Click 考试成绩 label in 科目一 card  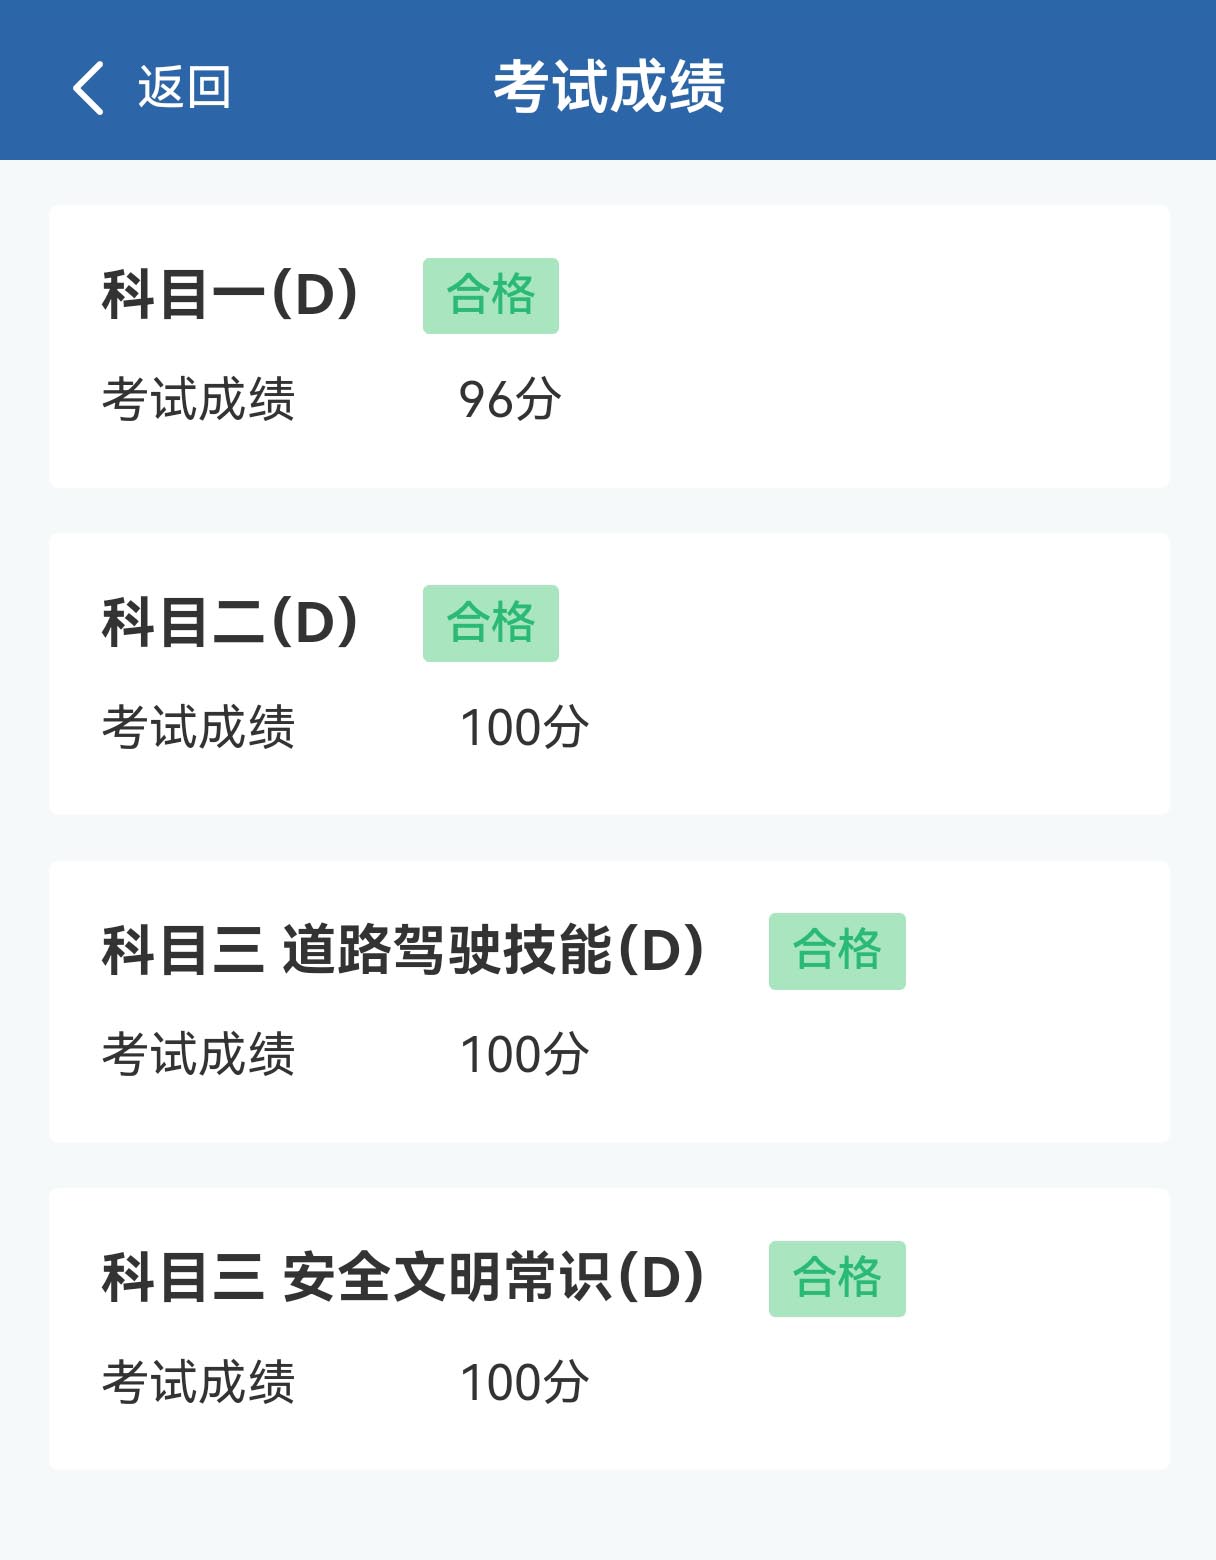[198, 400]
